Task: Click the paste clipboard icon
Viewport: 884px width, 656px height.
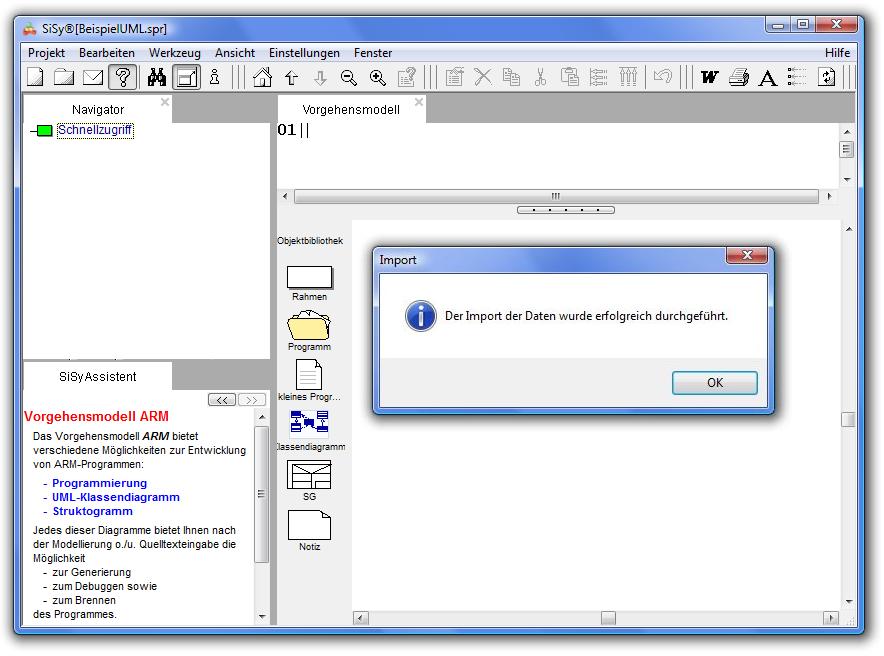Action: point(569,77)
